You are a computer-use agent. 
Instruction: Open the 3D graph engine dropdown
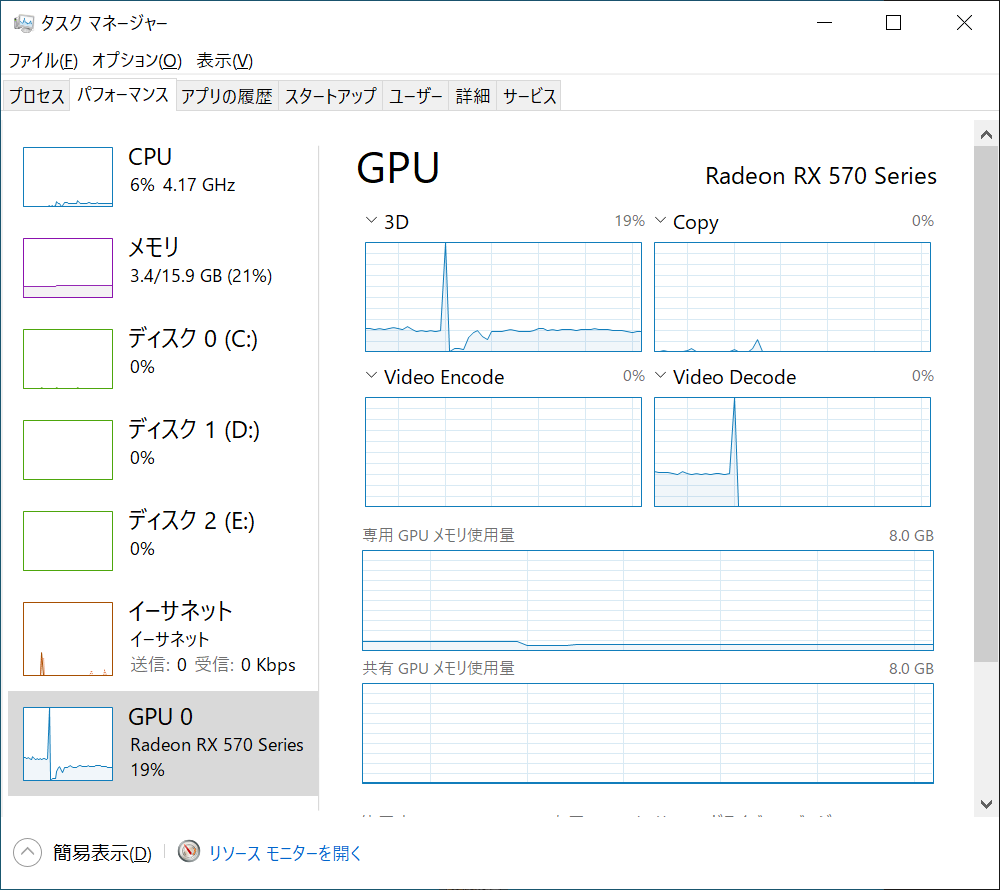372,221
